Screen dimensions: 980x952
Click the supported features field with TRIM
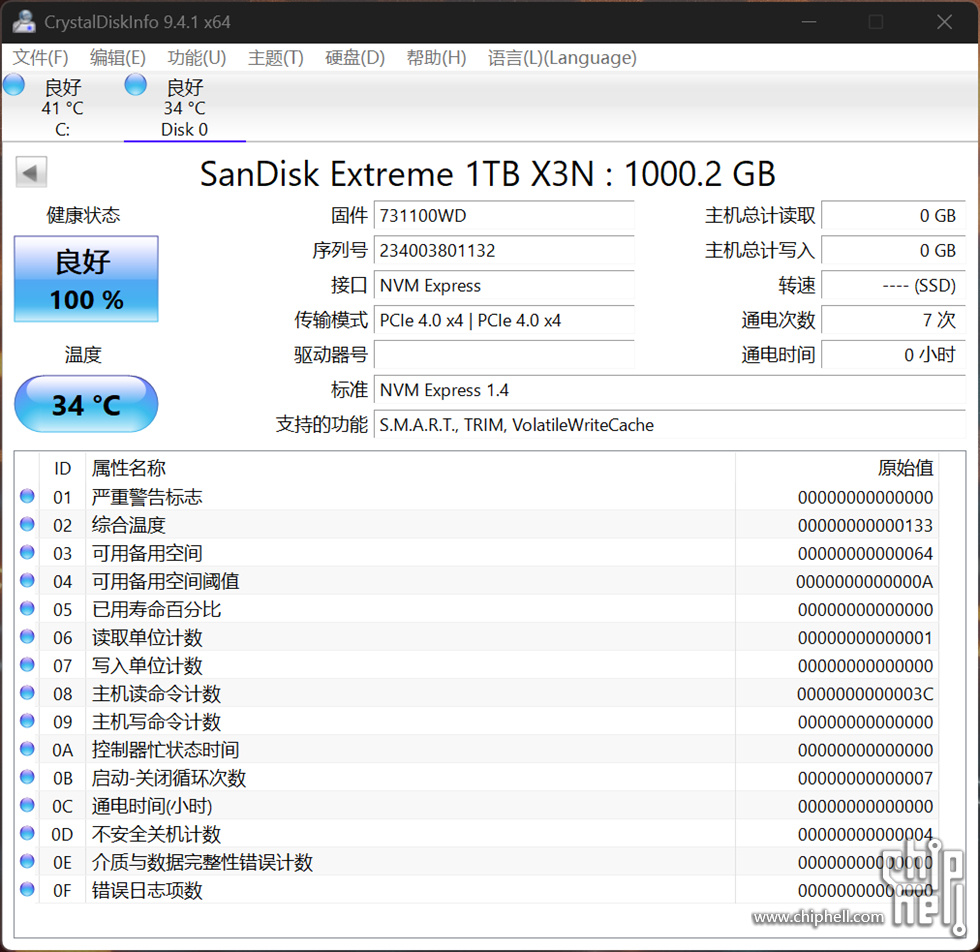point(670,425)
